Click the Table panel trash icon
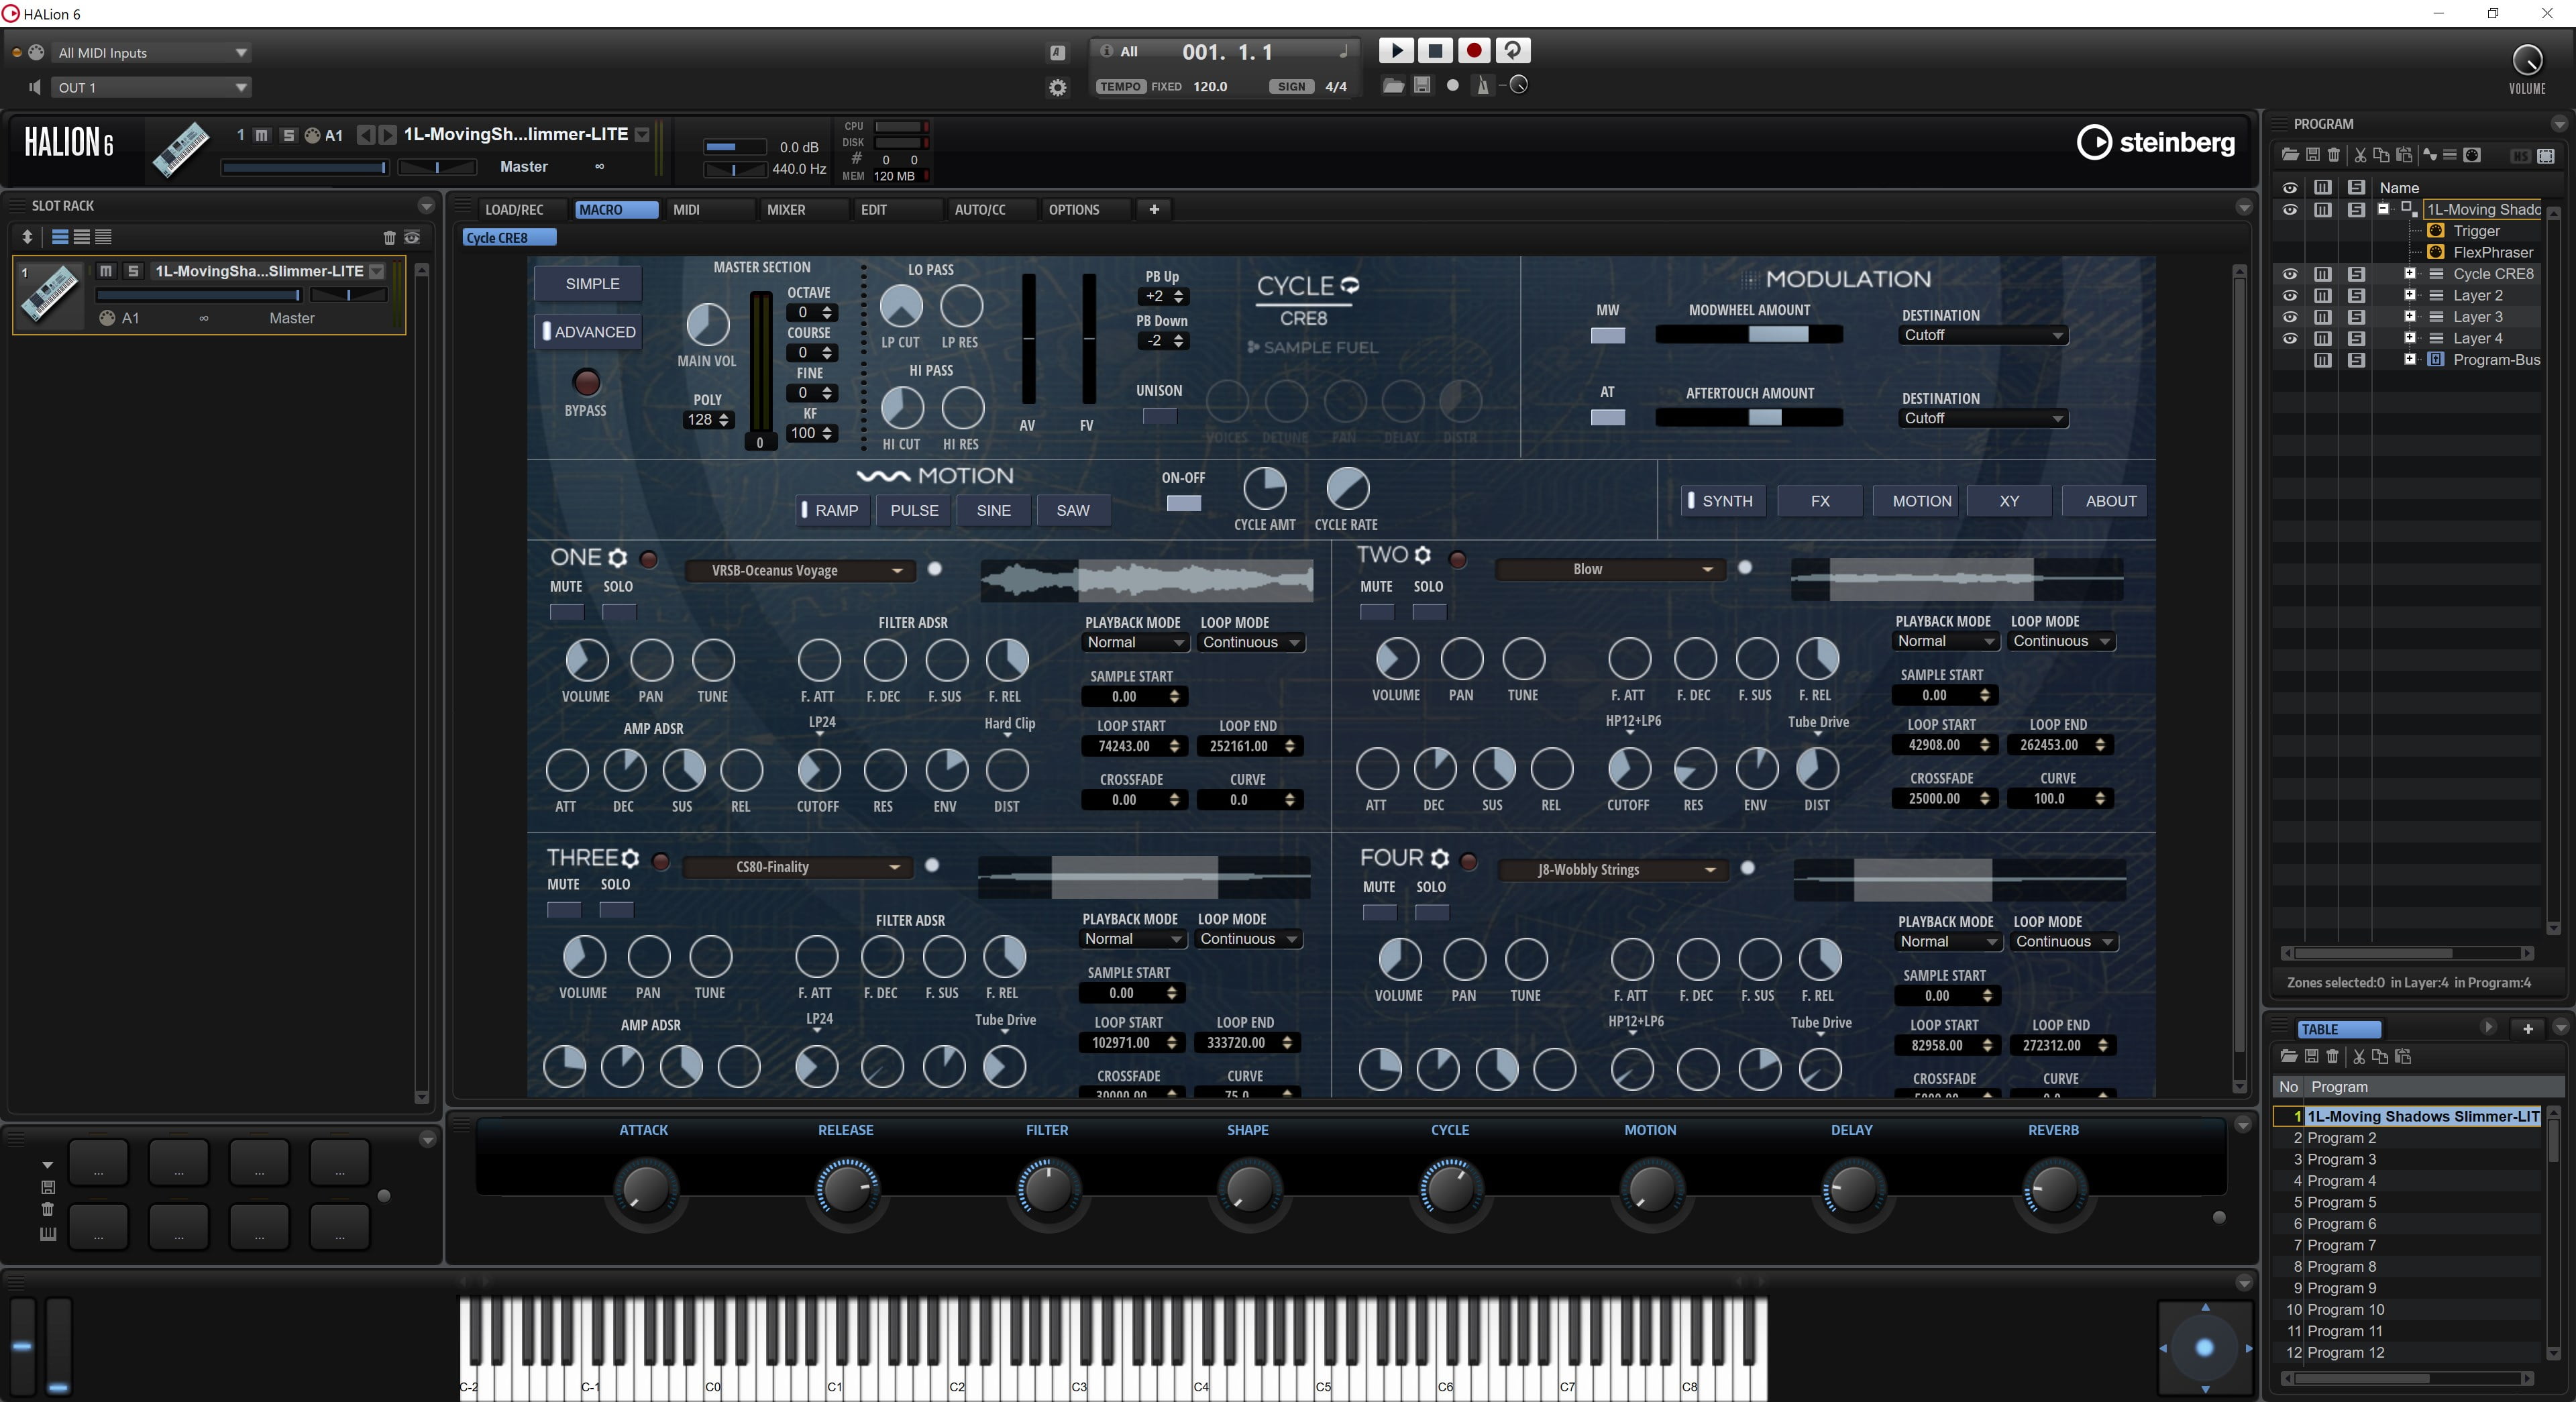 2333,1056
